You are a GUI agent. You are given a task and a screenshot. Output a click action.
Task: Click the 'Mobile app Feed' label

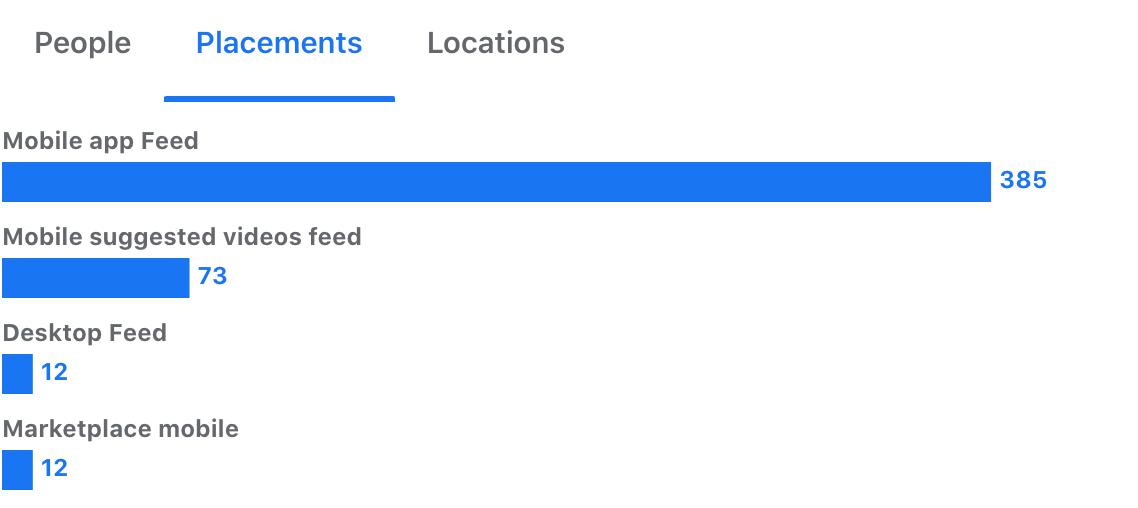100,141
